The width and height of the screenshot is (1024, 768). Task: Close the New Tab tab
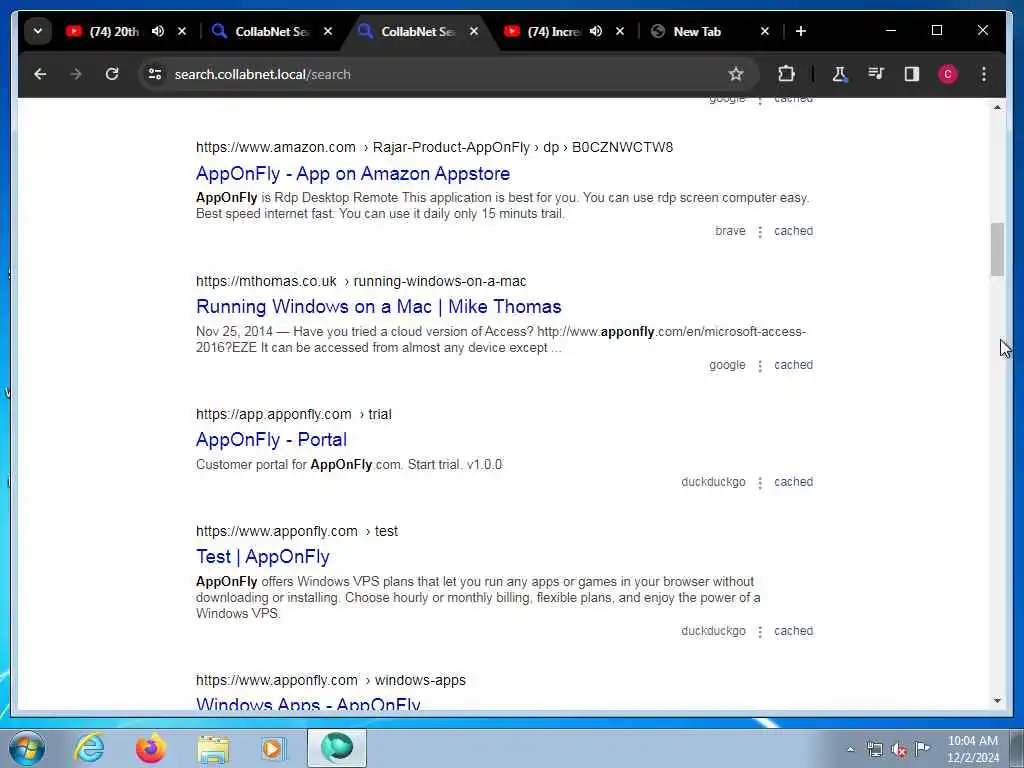[x=765, y=31]
